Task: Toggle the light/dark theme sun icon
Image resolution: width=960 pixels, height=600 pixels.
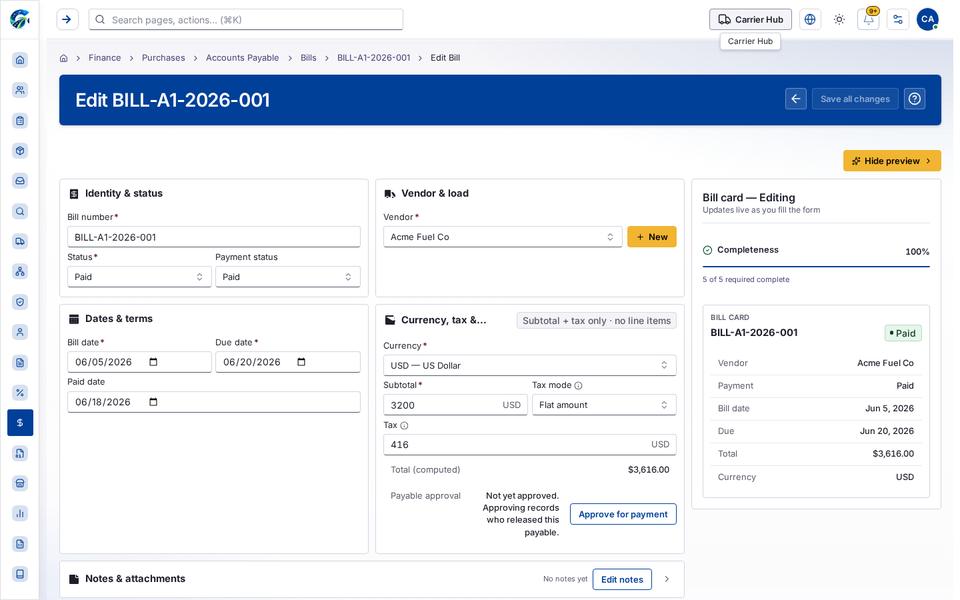Action: coord(839,19)
